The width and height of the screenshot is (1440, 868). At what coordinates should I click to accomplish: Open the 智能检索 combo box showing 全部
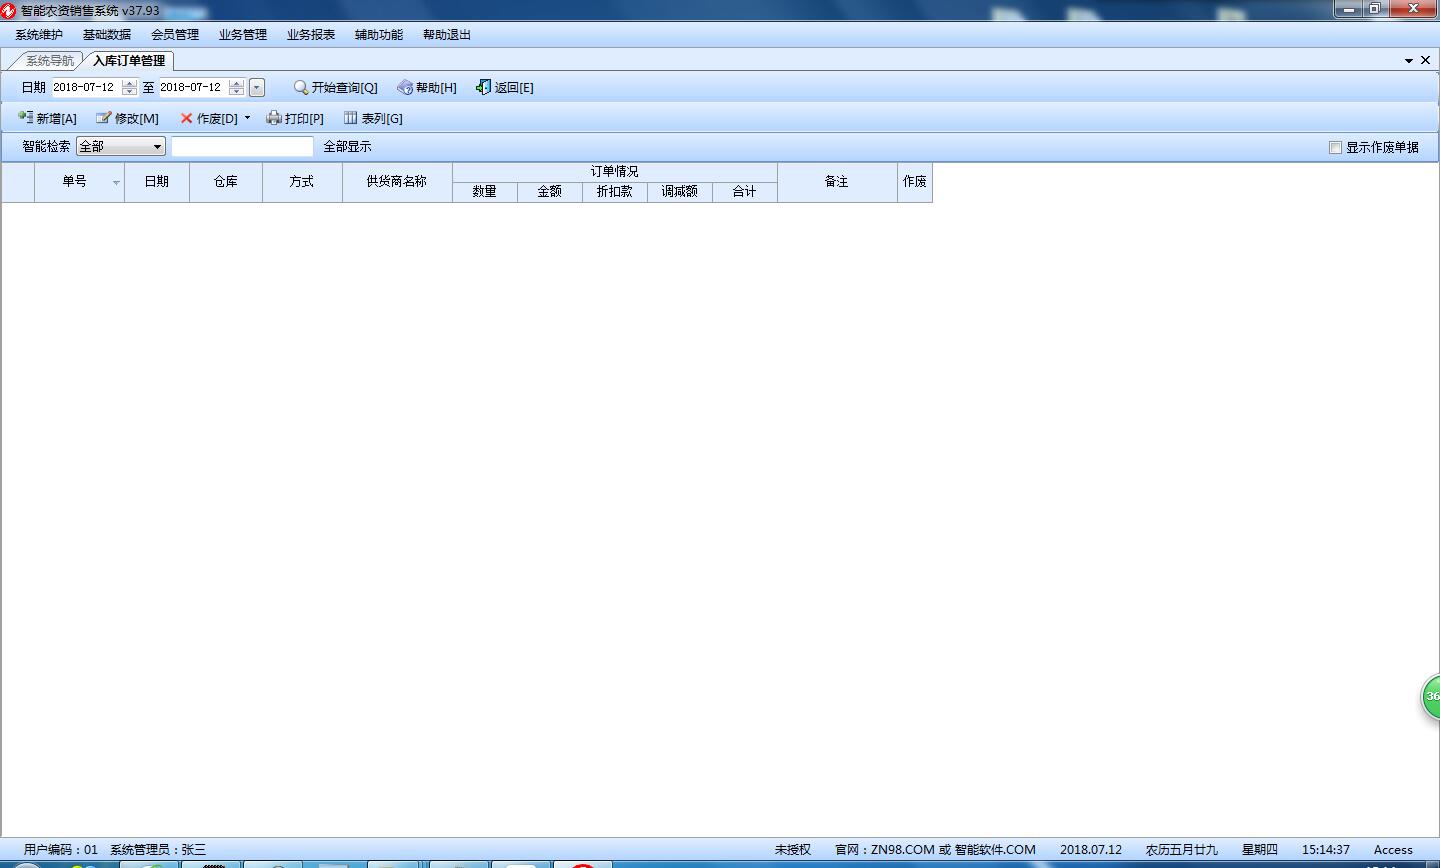(121, 147)
